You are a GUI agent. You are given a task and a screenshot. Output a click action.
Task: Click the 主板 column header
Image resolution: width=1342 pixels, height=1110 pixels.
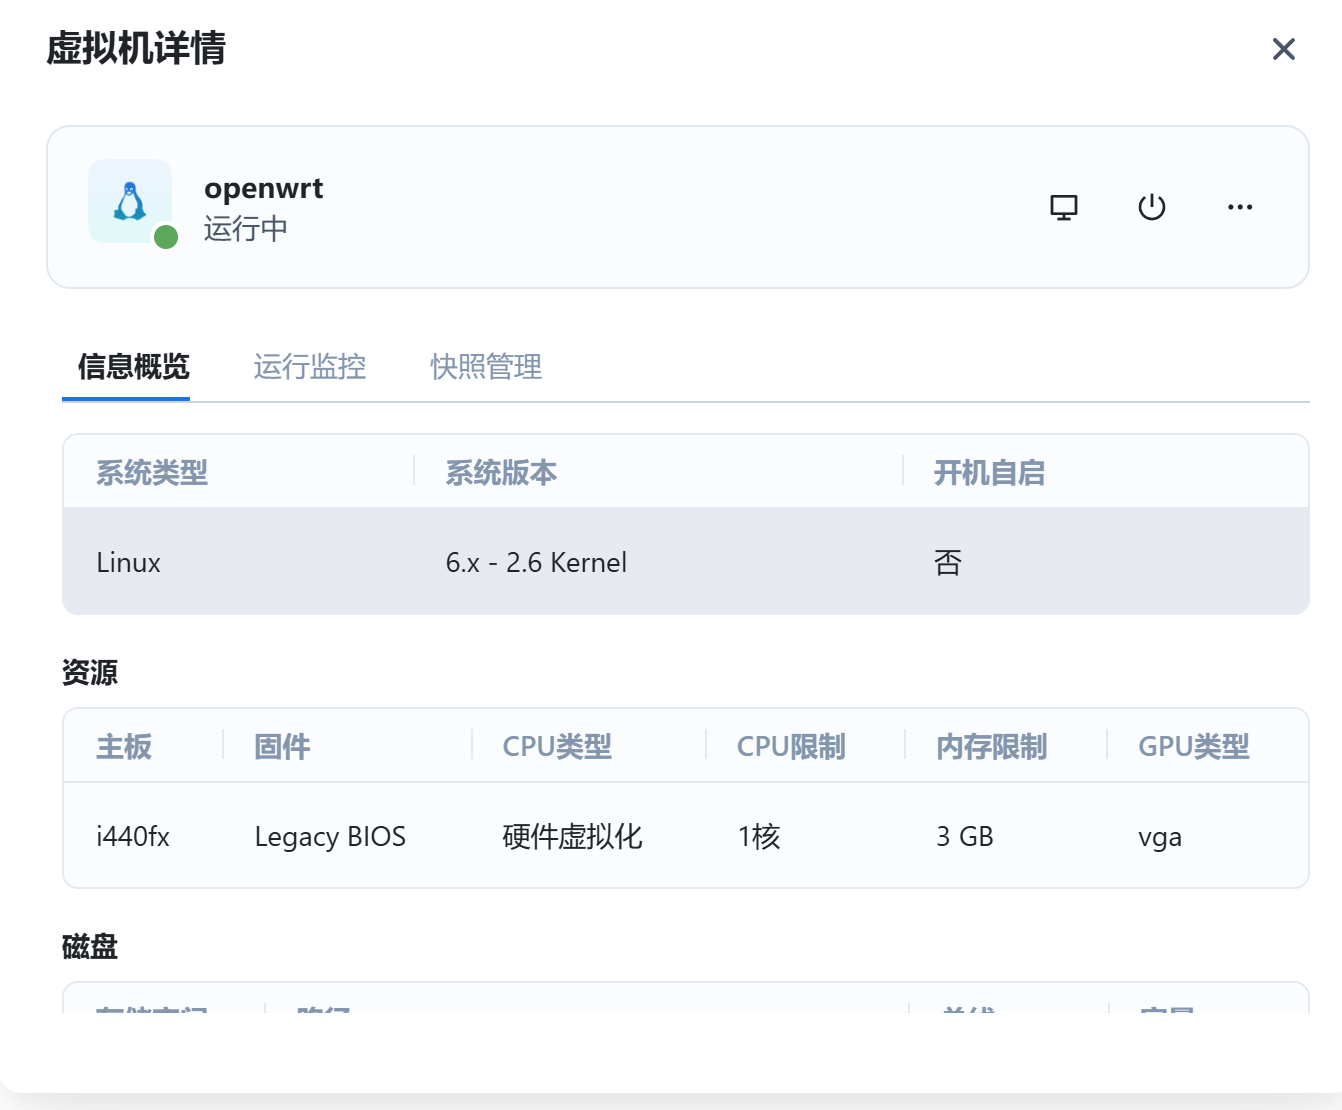(124, 746)
